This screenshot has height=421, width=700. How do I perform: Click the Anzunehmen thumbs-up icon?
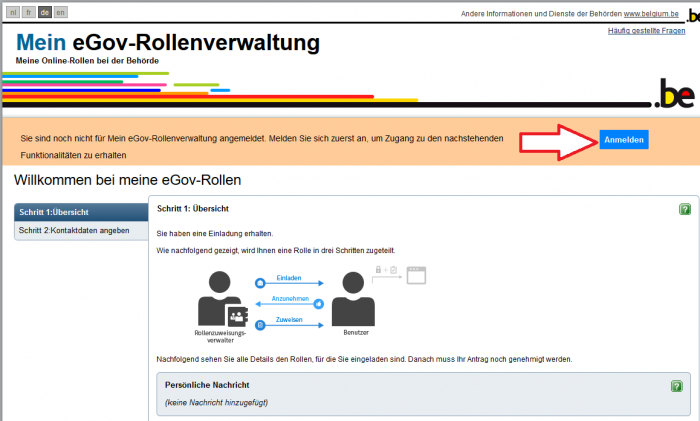(319, 304)
